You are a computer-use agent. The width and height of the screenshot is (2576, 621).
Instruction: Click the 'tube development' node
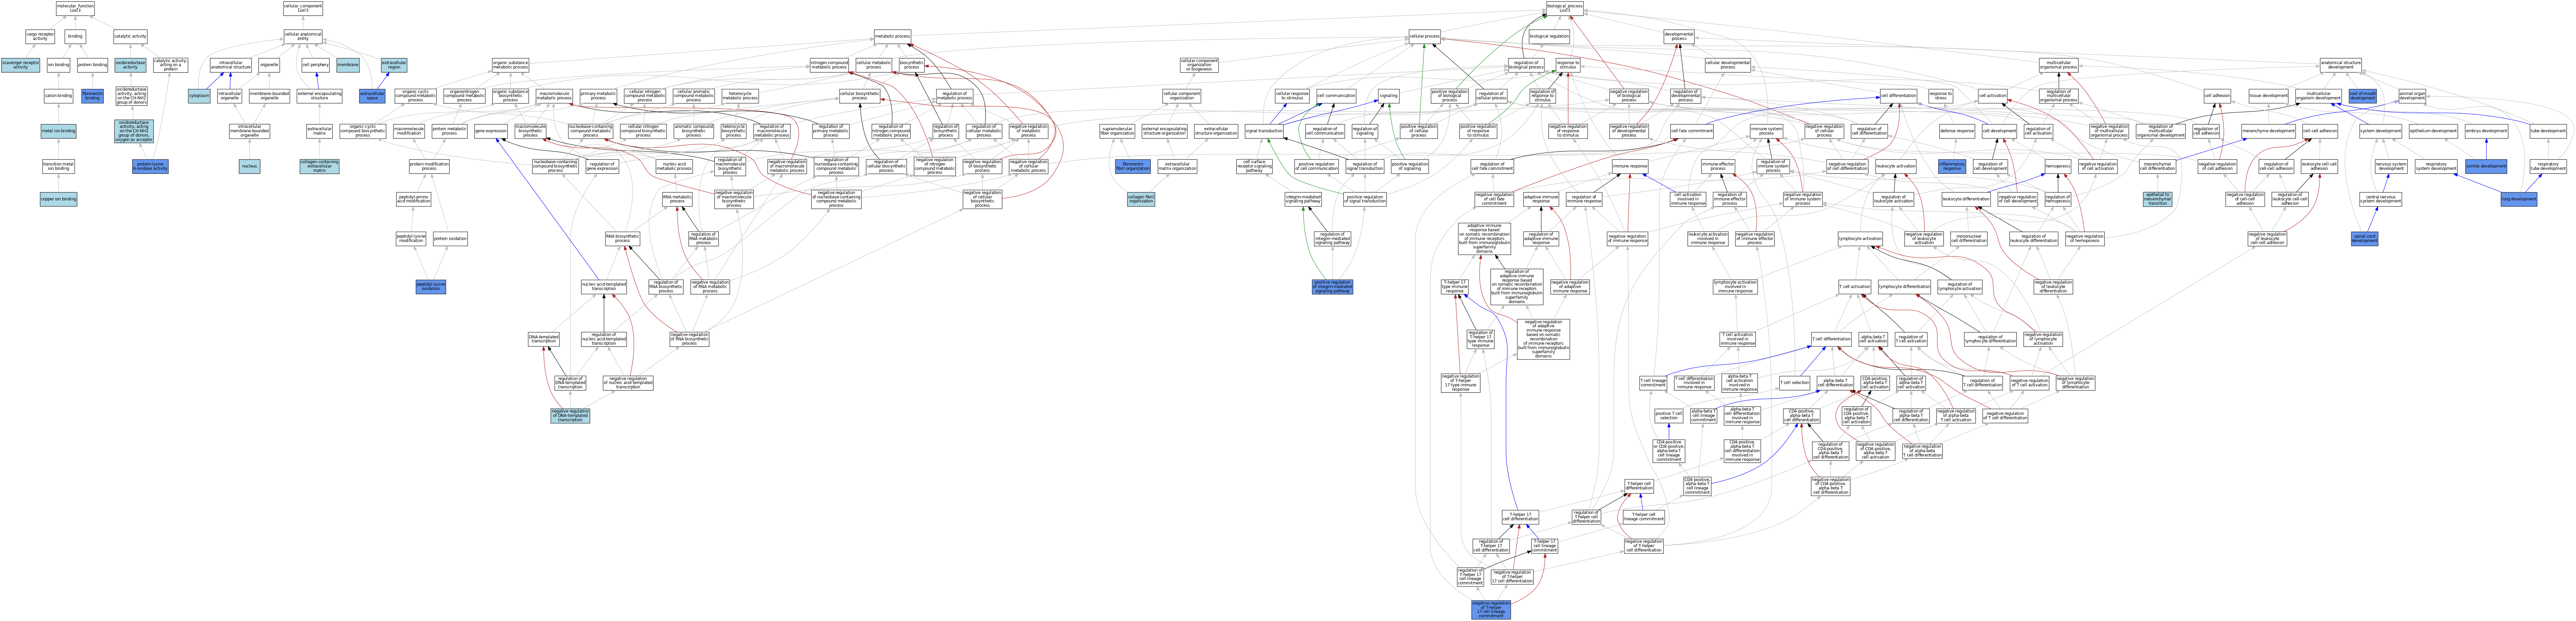pos(2548,131)
